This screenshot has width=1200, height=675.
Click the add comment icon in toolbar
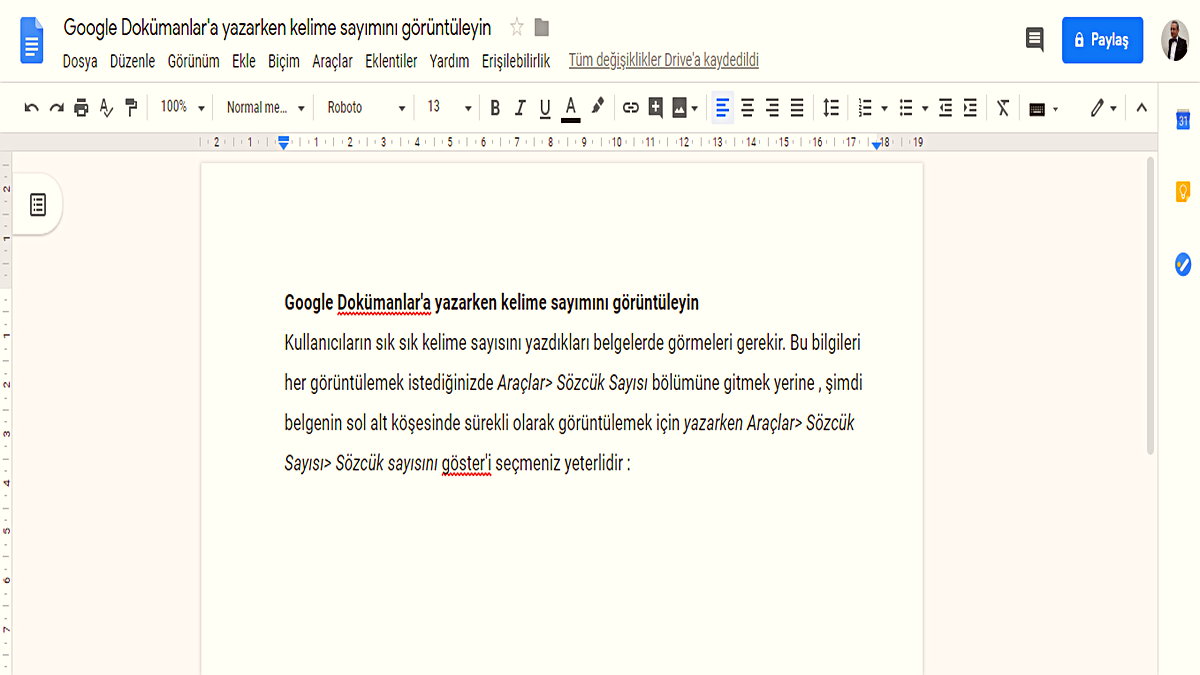click(656, 108)
